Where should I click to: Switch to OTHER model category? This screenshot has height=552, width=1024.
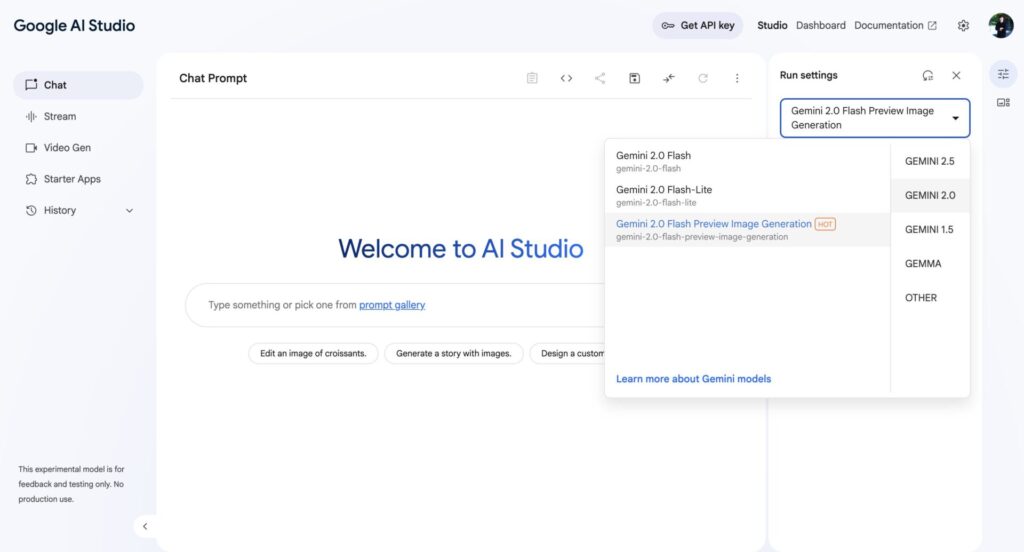929,297
